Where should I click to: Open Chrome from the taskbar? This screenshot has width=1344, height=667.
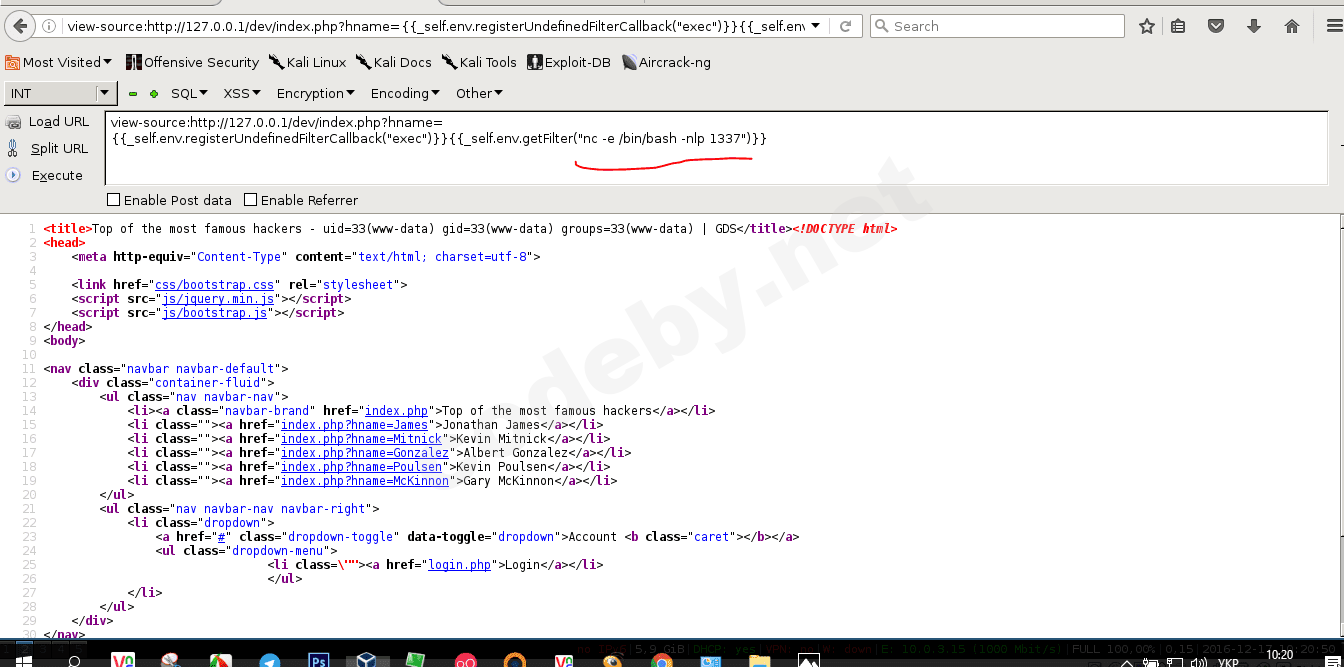pos(661,660)
